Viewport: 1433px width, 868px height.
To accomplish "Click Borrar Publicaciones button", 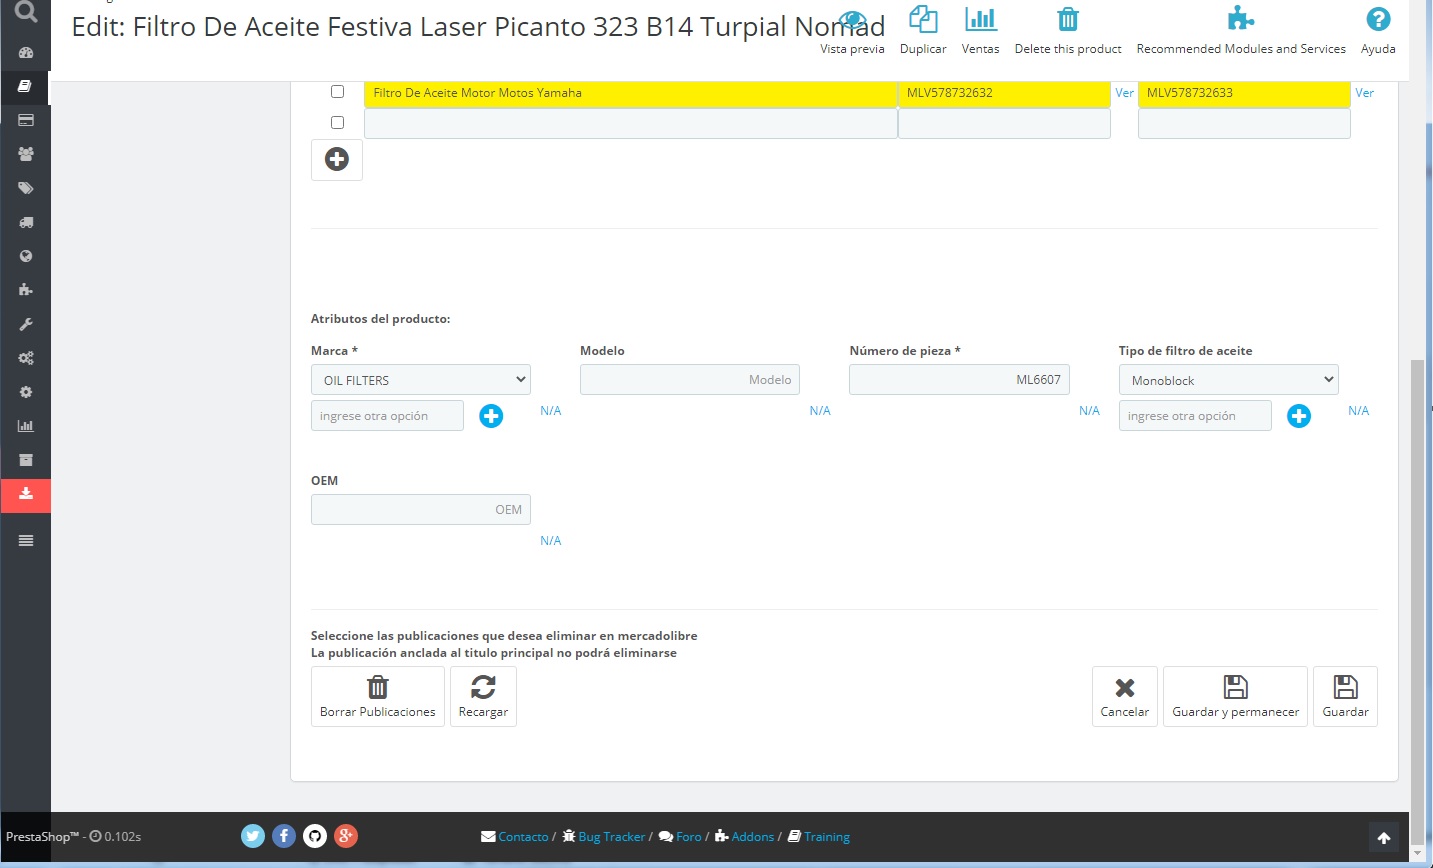I will click(378, 696).
